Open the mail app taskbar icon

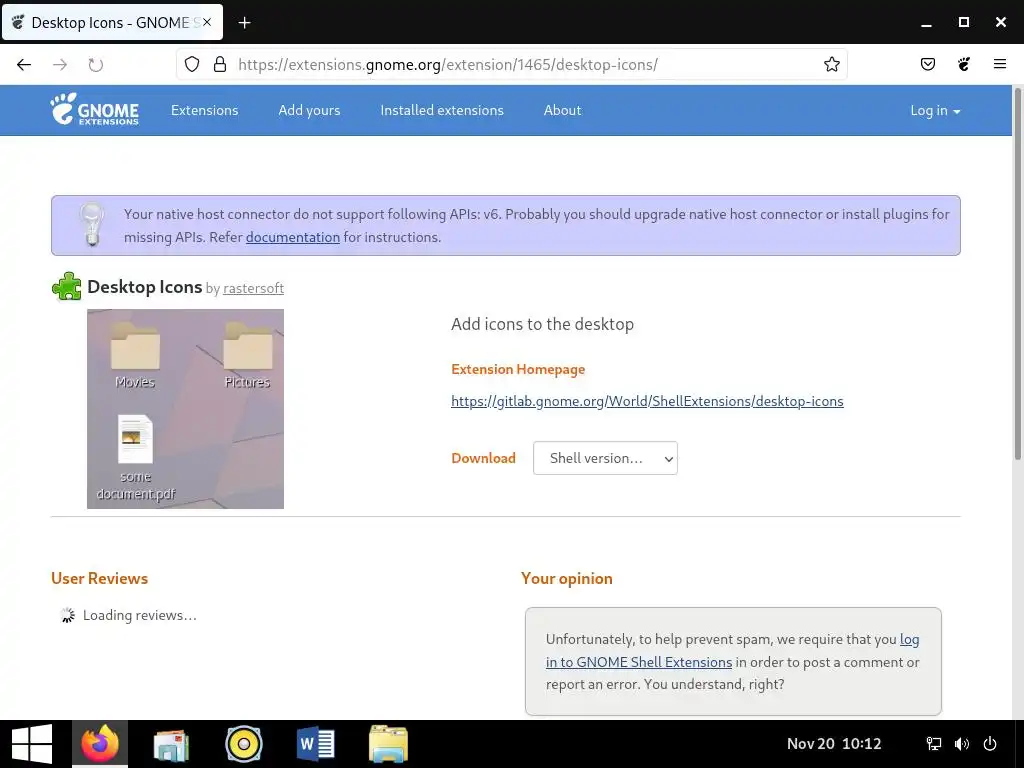[171, 745]
